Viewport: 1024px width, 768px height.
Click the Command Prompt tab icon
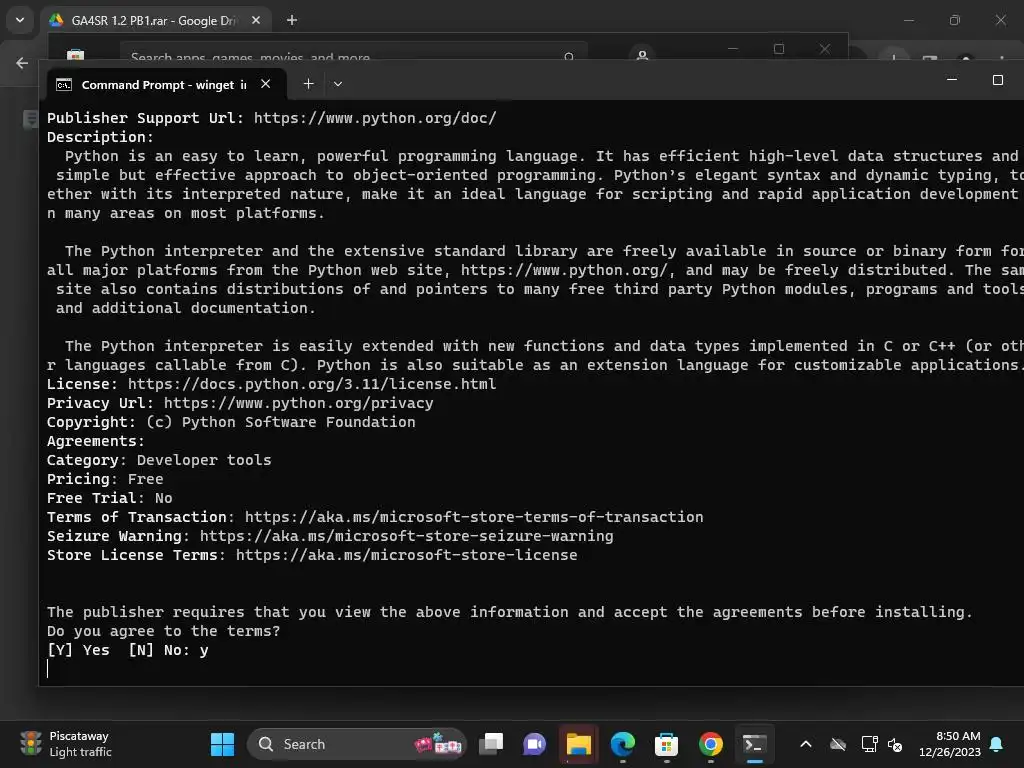(64, 84)
